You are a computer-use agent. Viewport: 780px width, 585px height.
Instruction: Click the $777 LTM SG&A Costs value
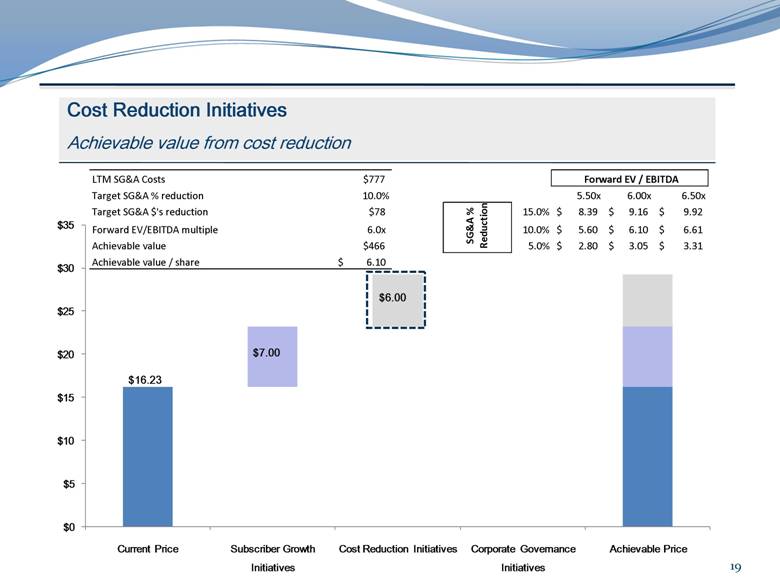(374, 179)
